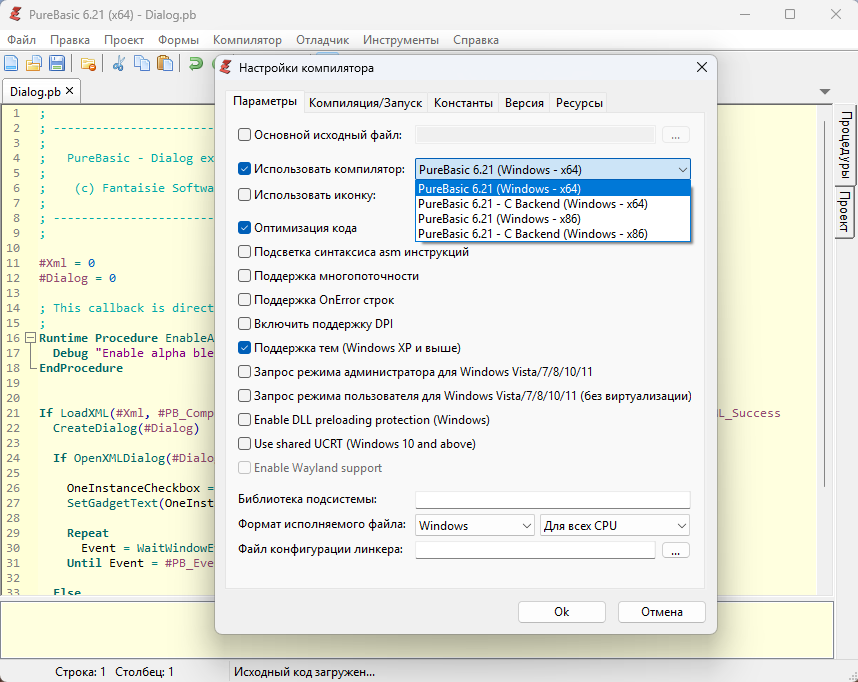858x682 pixels.
Task: Enable 'Подсветка синтаксиса asm инструкций' checkbox
Action: coord(245,252)
